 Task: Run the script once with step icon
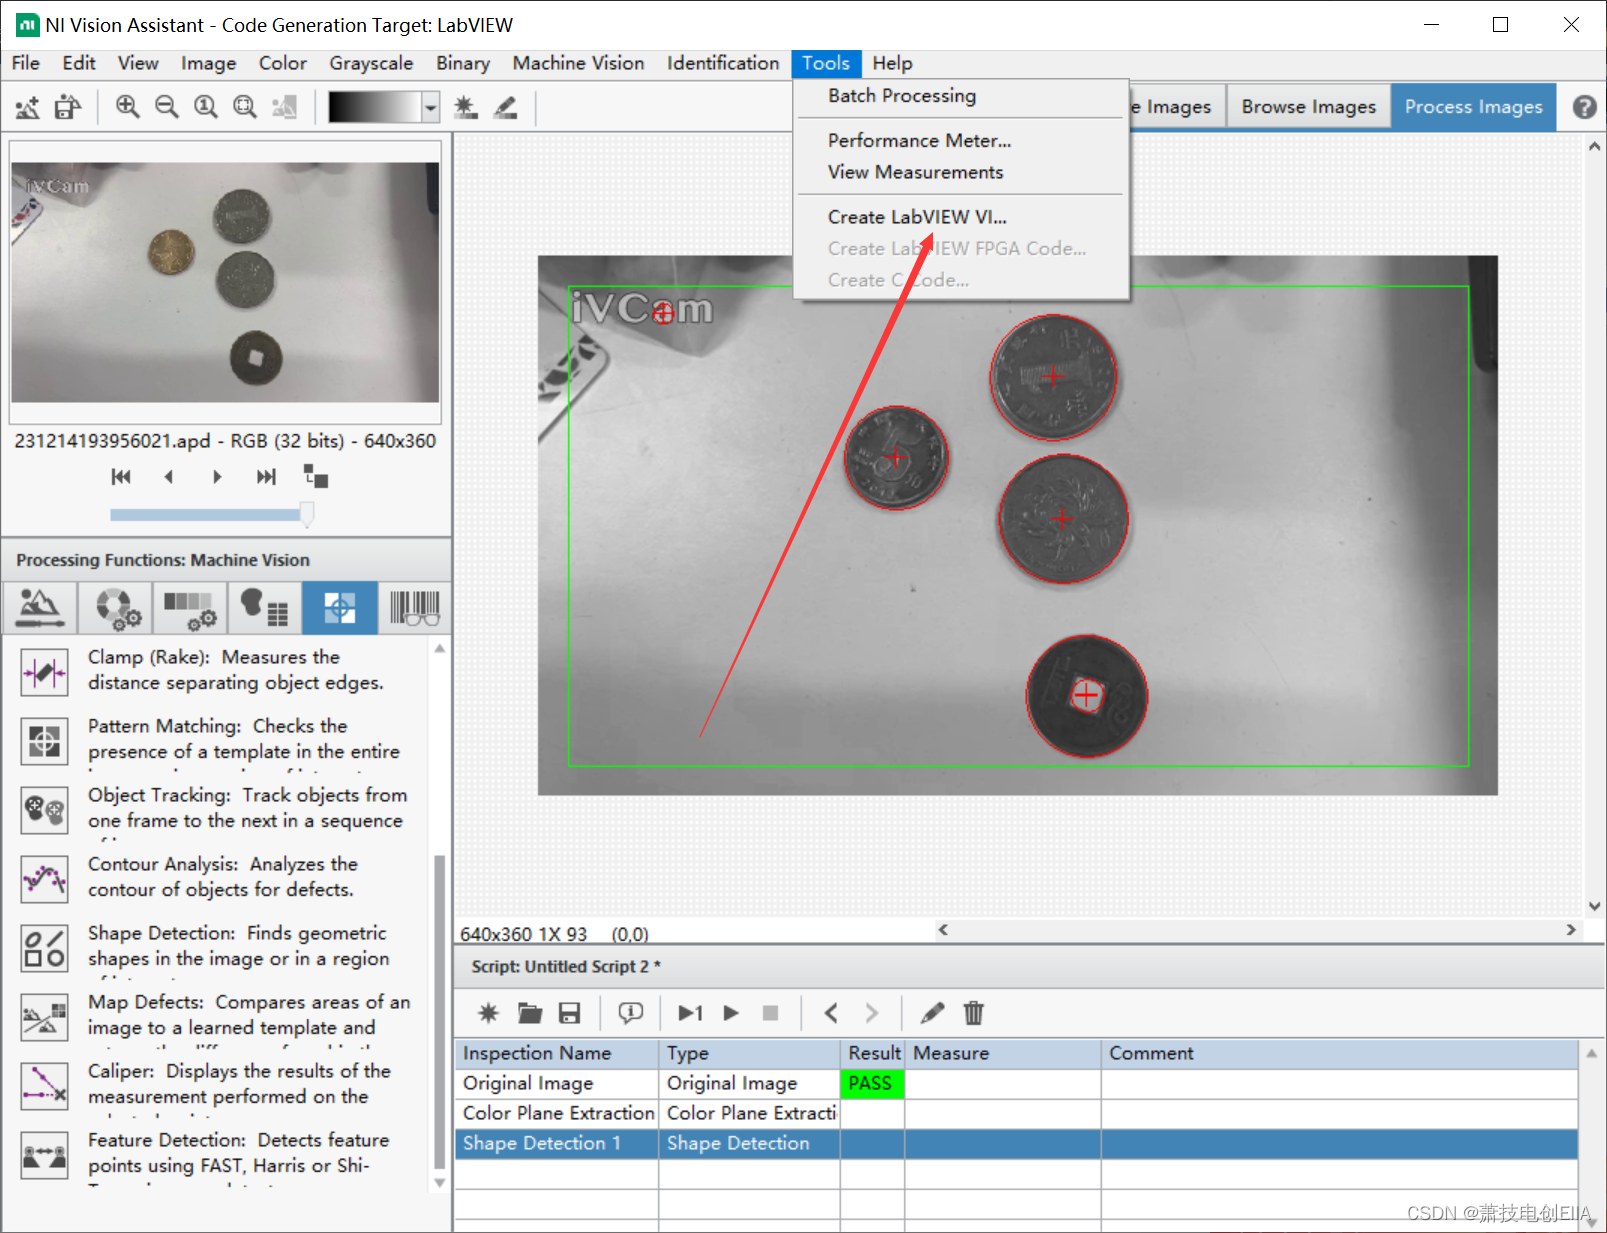(x=690, y=1013)
